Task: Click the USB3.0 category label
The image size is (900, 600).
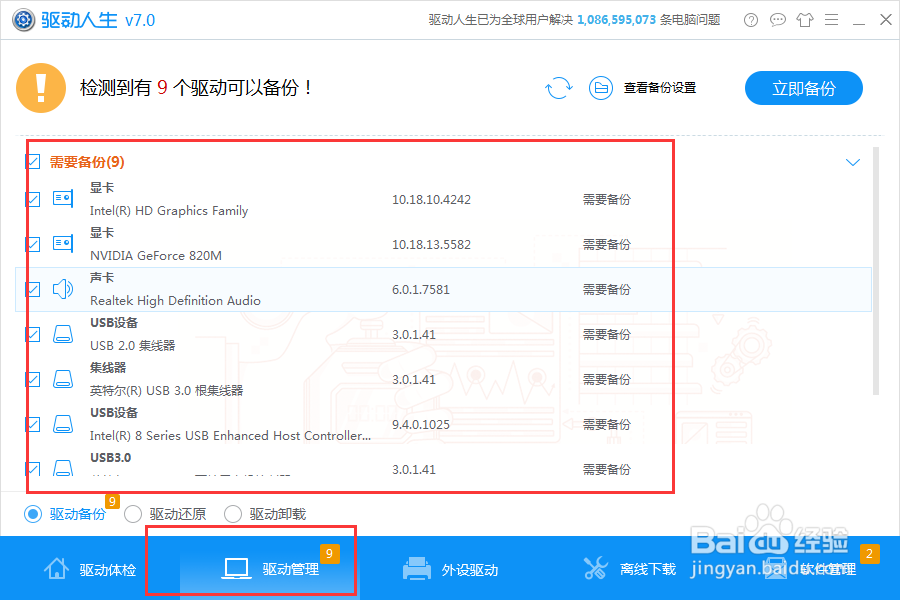Action: click(x=111, y=458)
